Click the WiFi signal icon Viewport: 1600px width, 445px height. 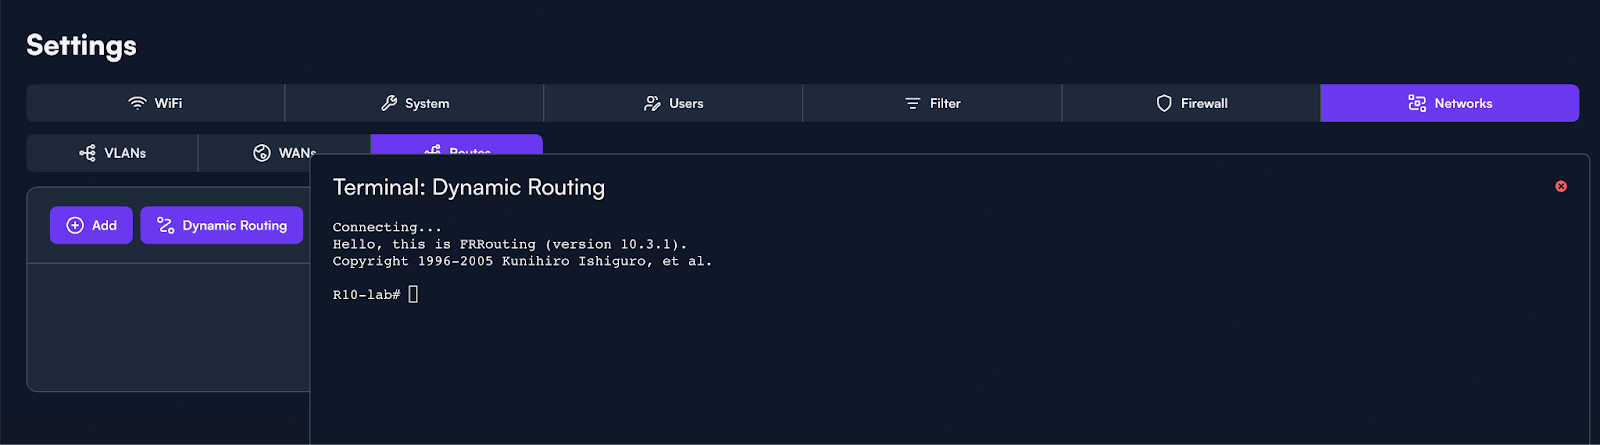pos(138,103)
